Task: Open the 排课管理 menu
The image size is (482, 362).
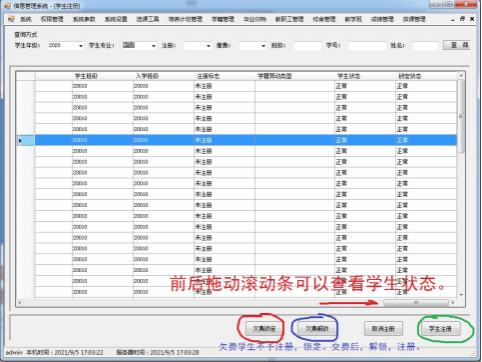Action: [414, 19]
